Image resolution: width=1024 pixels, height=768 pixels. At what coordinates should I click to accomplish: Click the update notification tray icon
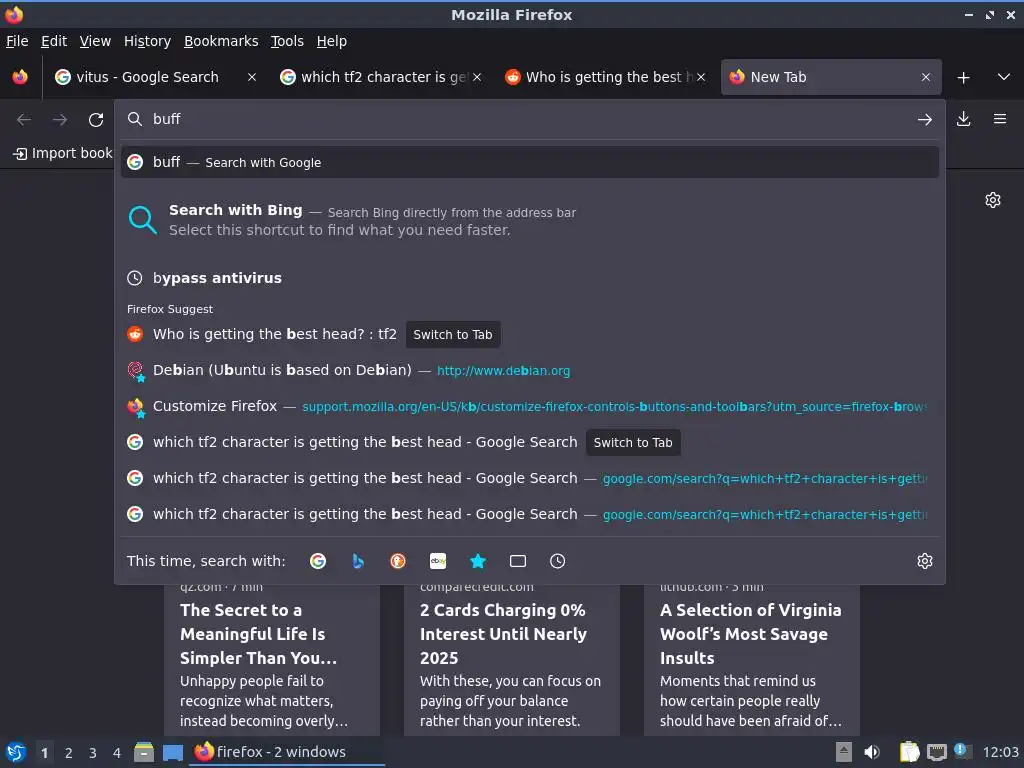(962, 751)
